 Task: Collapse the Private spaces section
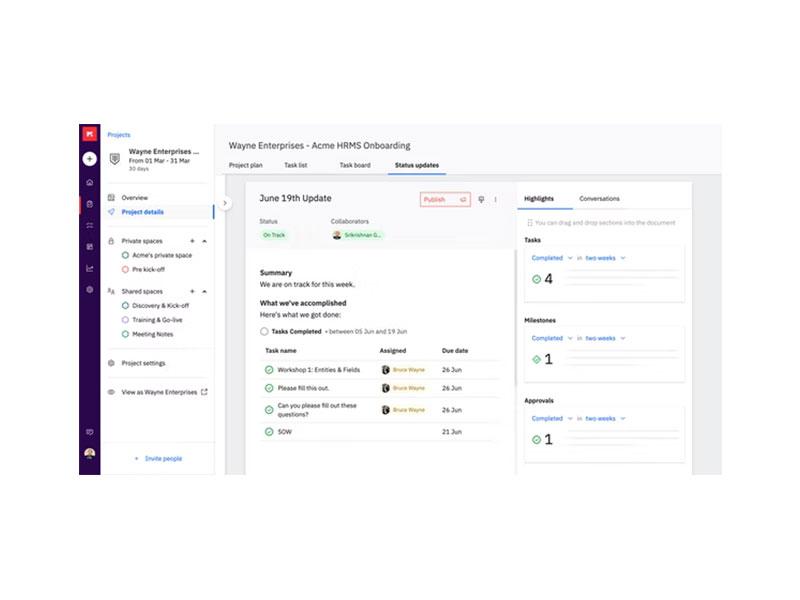pyautogui.click(x=205, y=241)
